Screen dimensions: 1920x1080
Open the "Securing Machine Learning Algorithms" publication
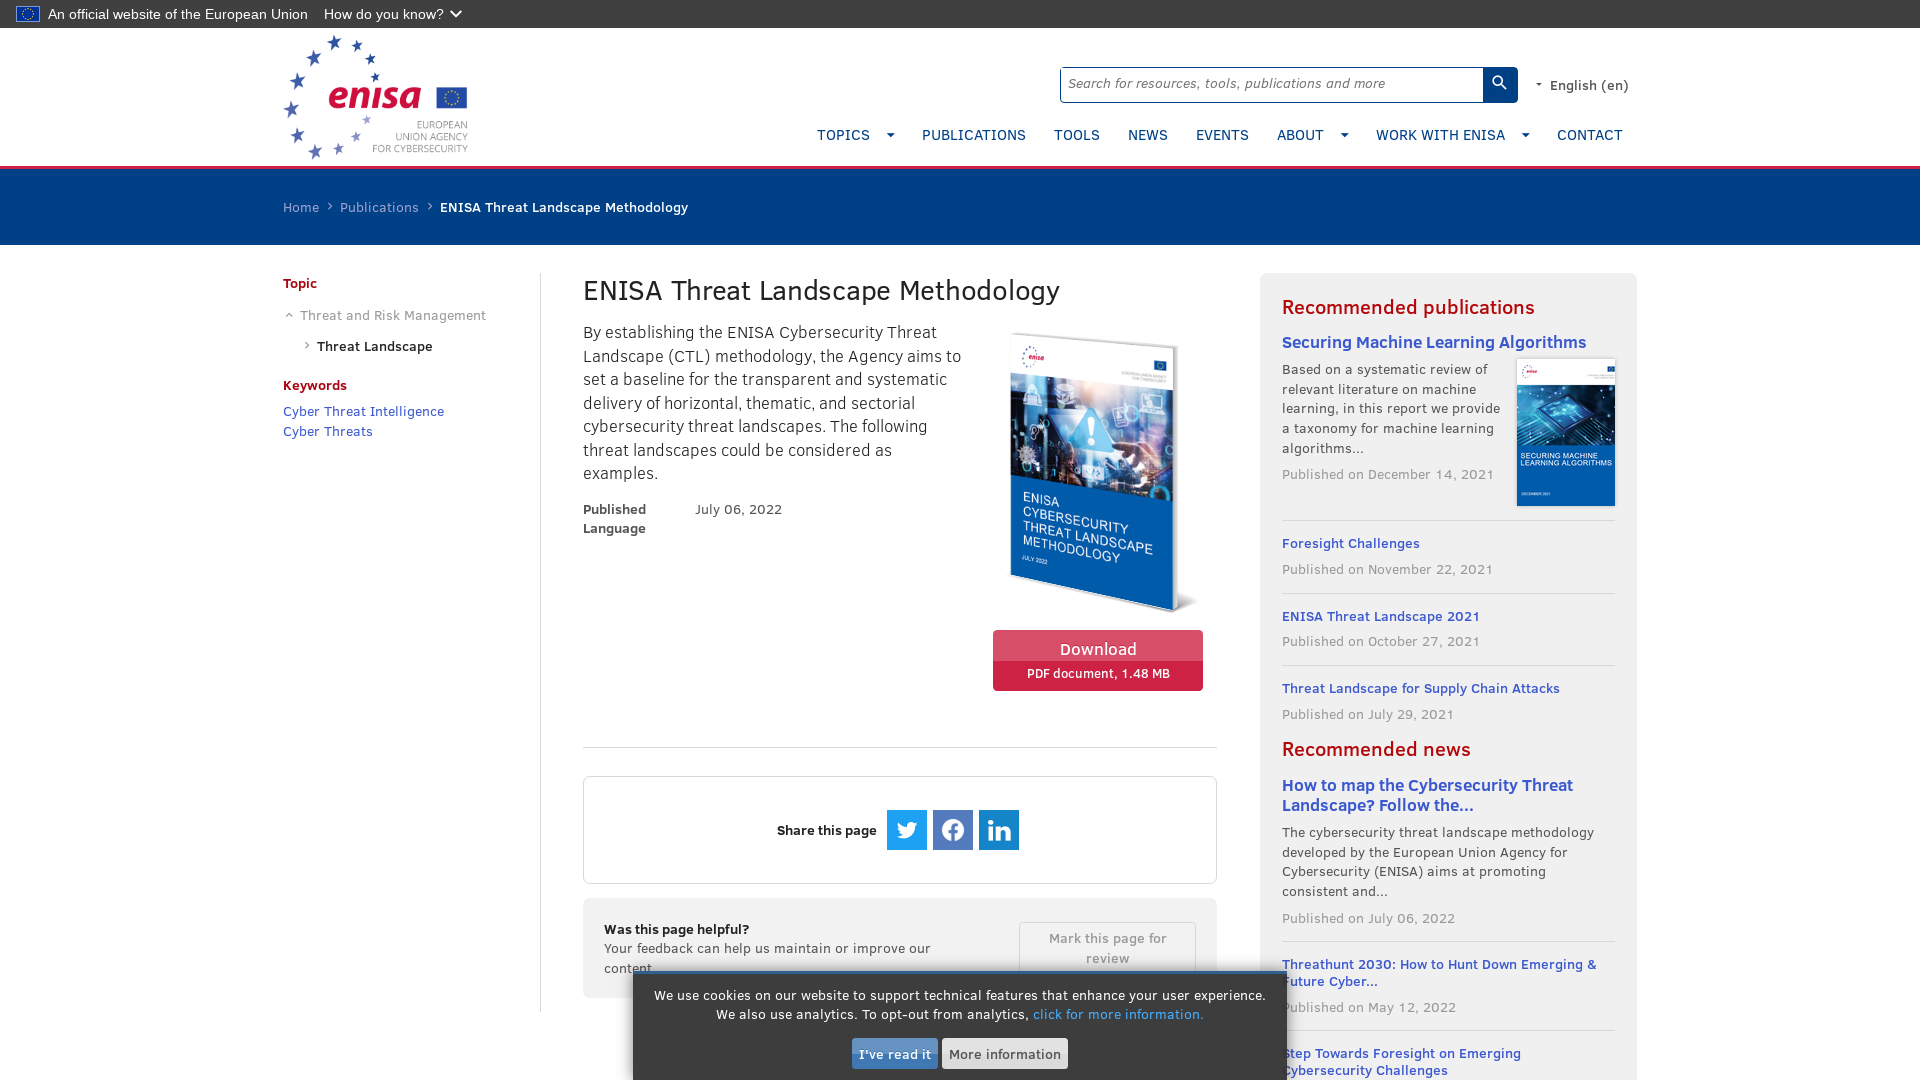[x=1434, y=342]
